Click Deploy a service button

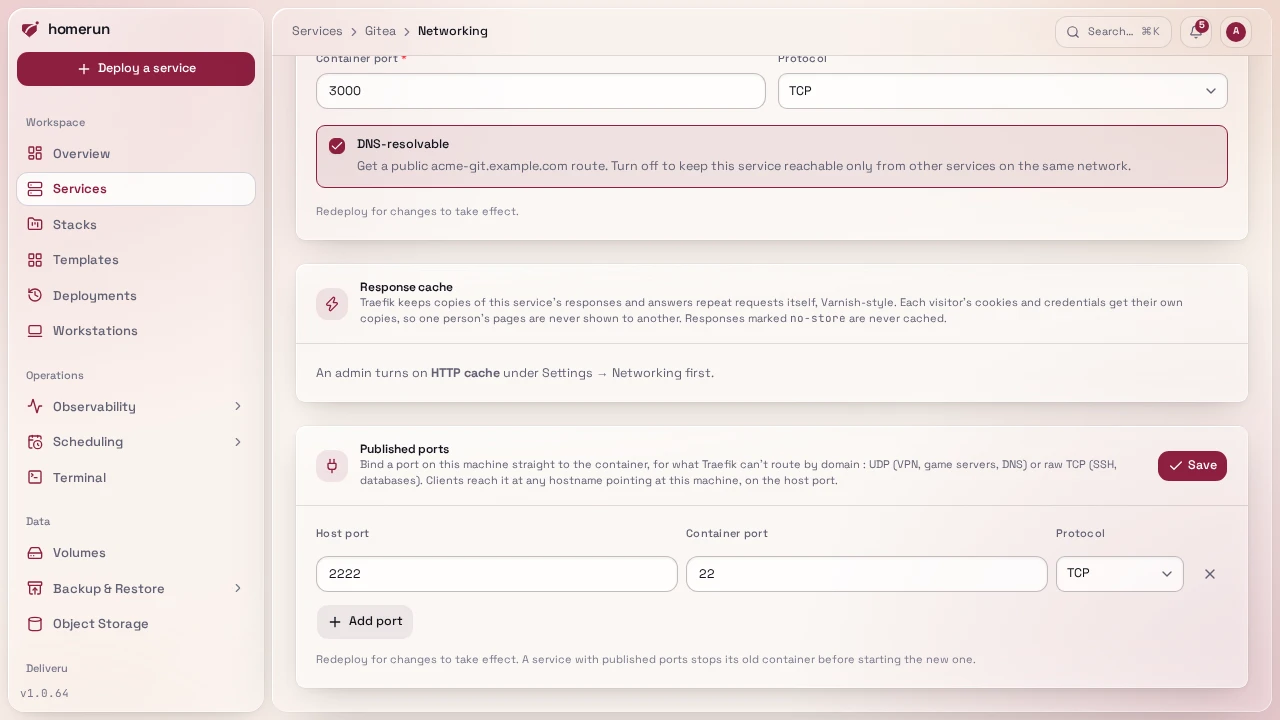pyautogui.click(x=136, y=69)
